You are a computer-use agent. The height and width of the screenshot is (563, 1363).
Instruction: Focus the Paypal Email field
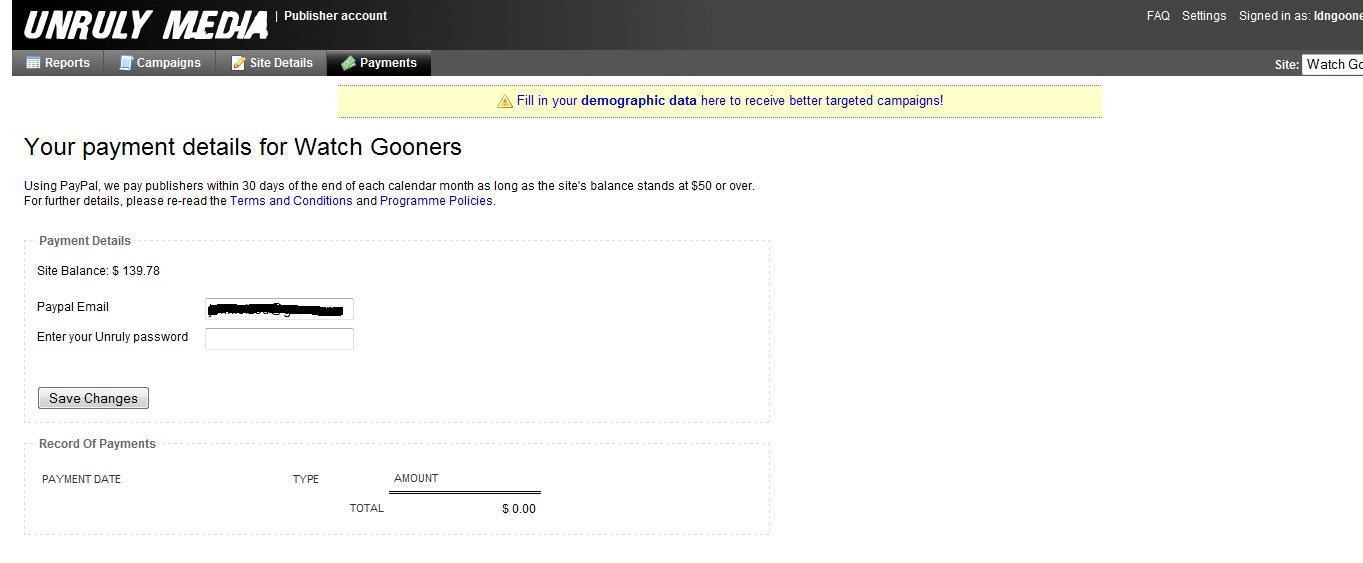279,309
